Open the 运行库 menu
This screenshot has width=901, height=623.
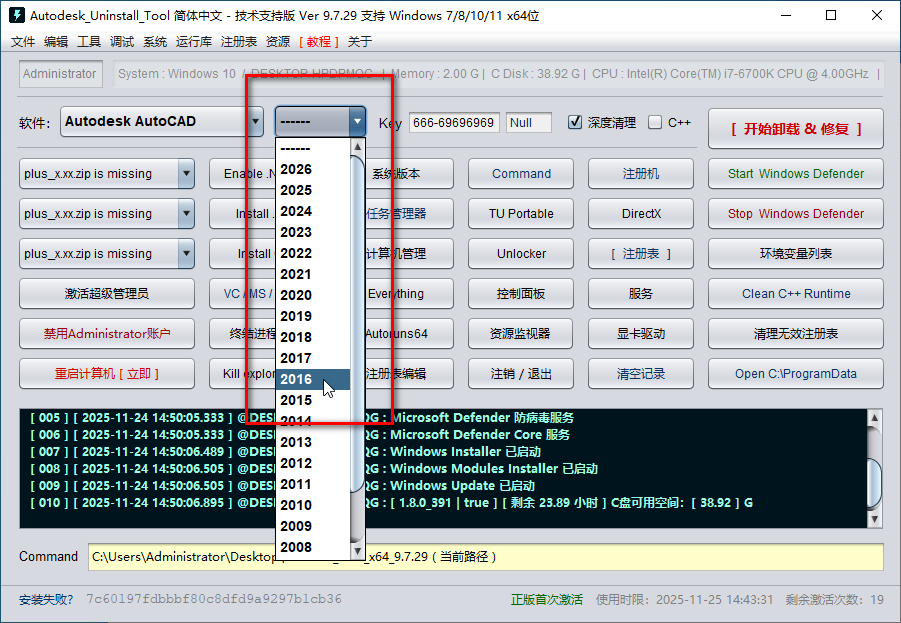pos(194,41)
